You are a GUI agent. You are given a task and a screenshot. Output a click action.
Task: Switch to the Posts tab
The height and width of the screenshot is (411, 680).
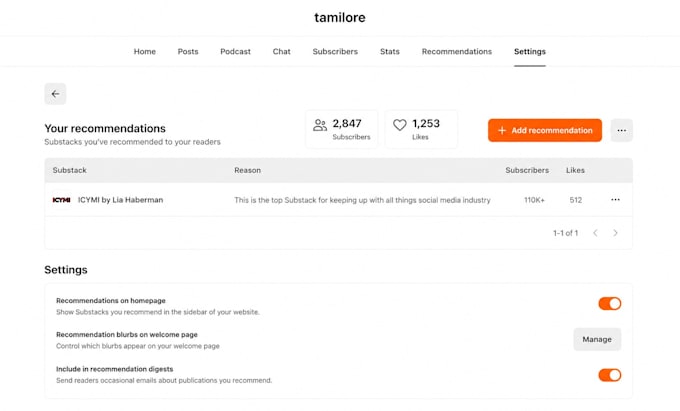188,52
